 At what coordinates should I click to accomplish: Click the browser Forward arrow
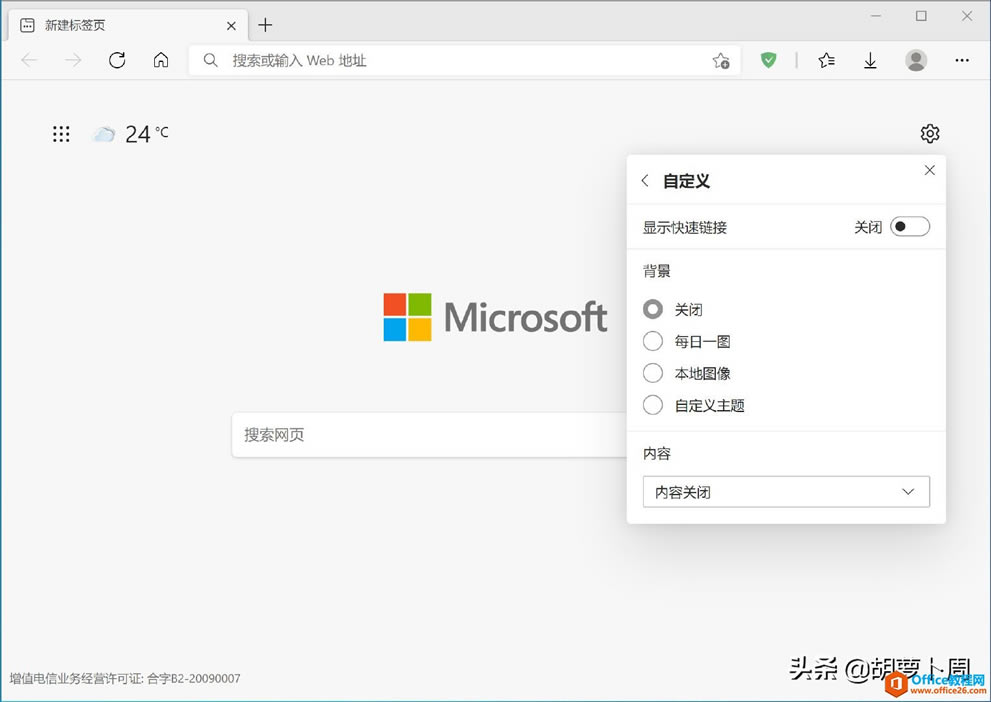click(x=73, y=60)
